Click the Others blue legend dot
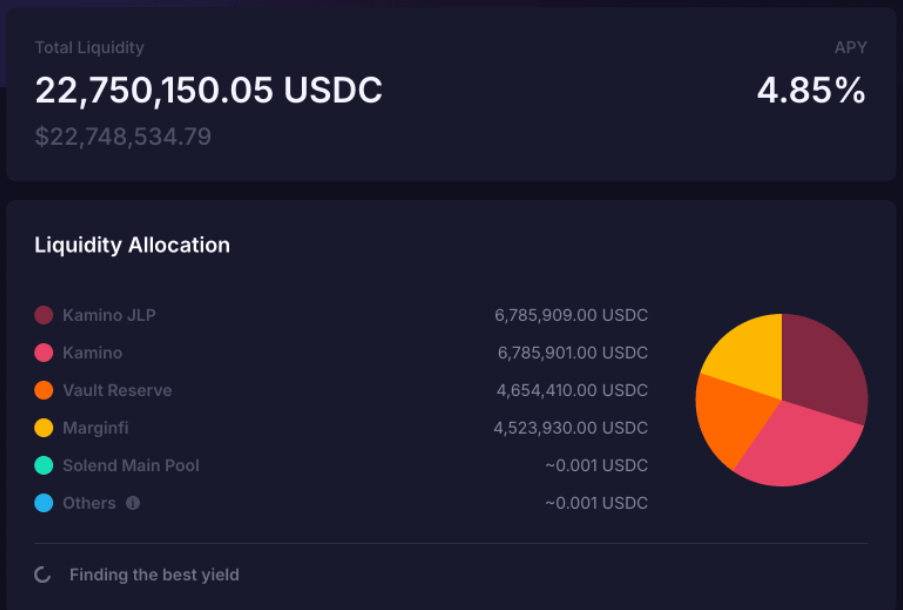Screen dimensions: 903x610 click(44, 503)
